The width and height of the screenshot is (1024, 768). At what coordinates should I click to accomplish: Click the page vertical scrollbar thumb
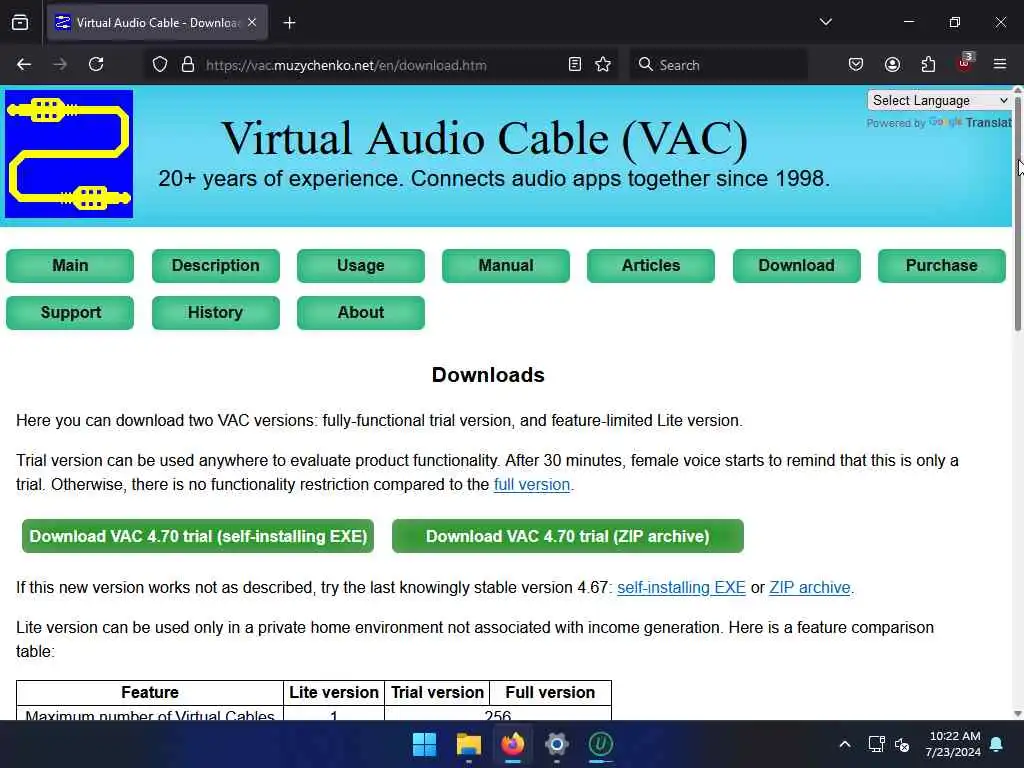click(1017, 212)
